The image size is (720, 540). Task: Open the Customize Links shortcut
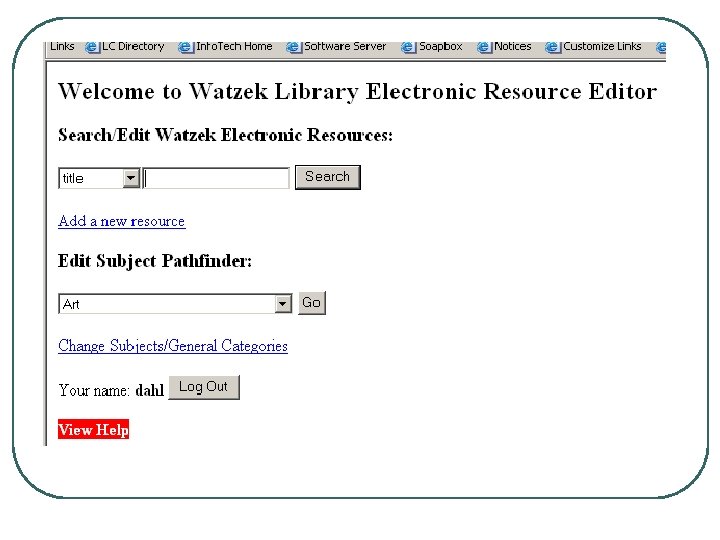click(x=593, y=46)
